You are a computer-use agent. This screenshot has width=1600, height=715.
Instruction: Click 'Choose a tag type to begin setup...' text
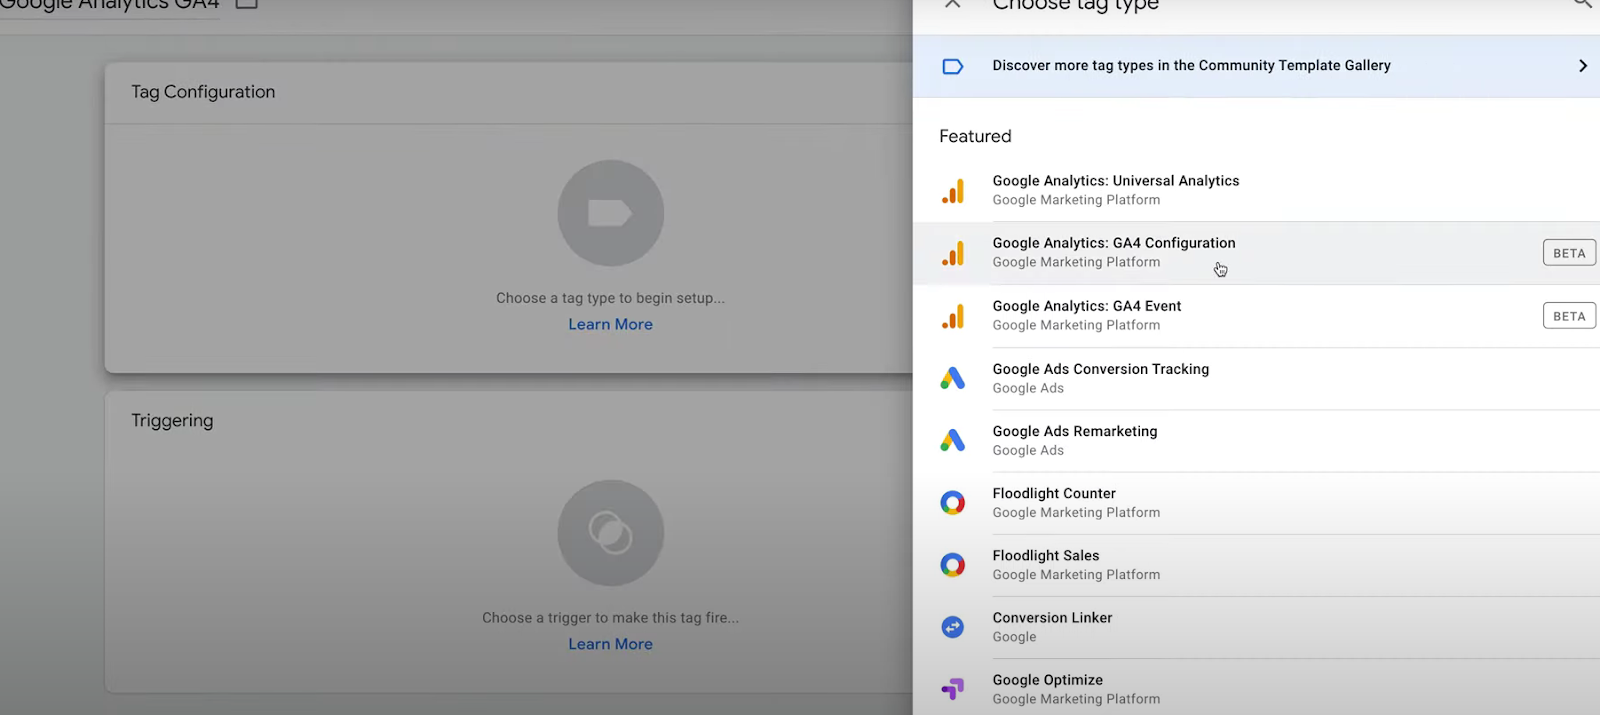tap(611, 298)
